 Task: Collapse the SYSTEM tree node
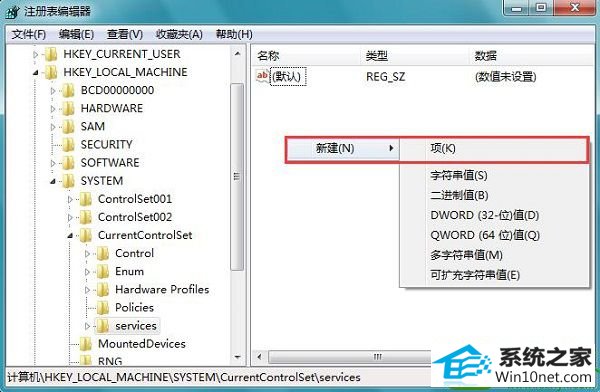click(x=53, y=181)
